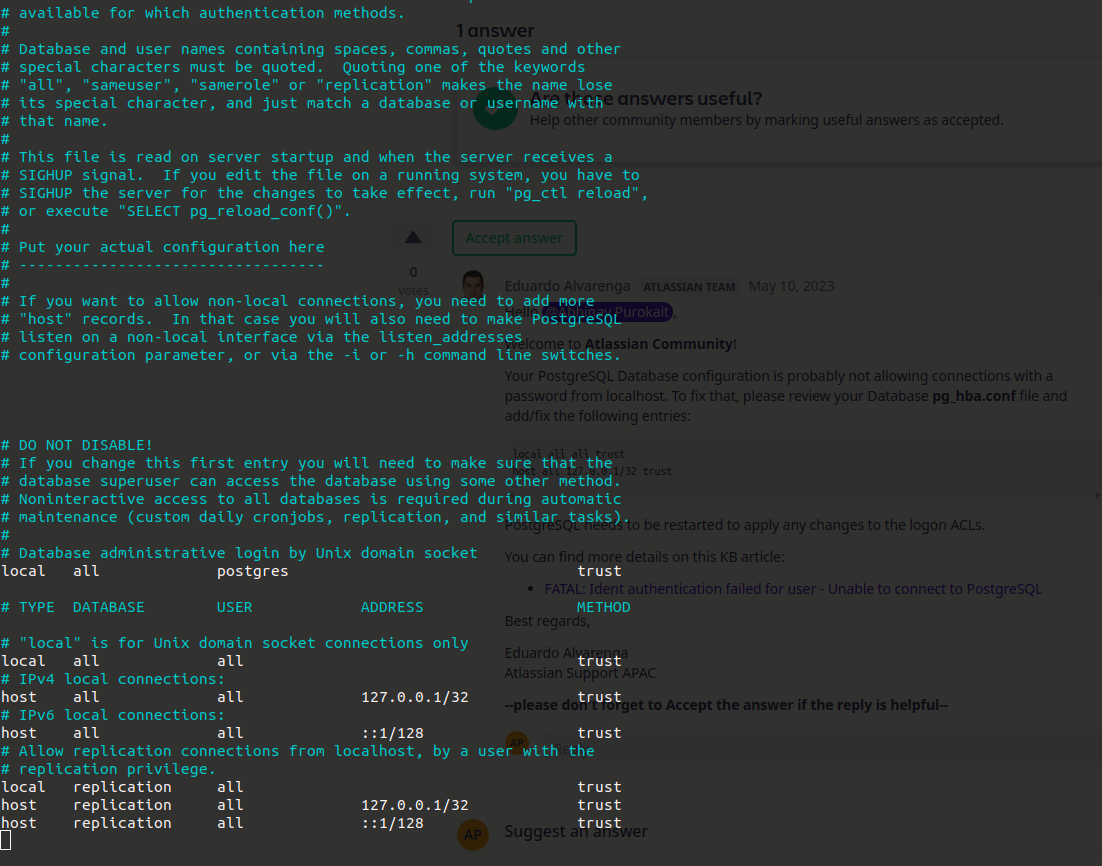Click Eduardo Alvarenga's profile avatar
1102x866 pixels.
(x=472, y=285)
